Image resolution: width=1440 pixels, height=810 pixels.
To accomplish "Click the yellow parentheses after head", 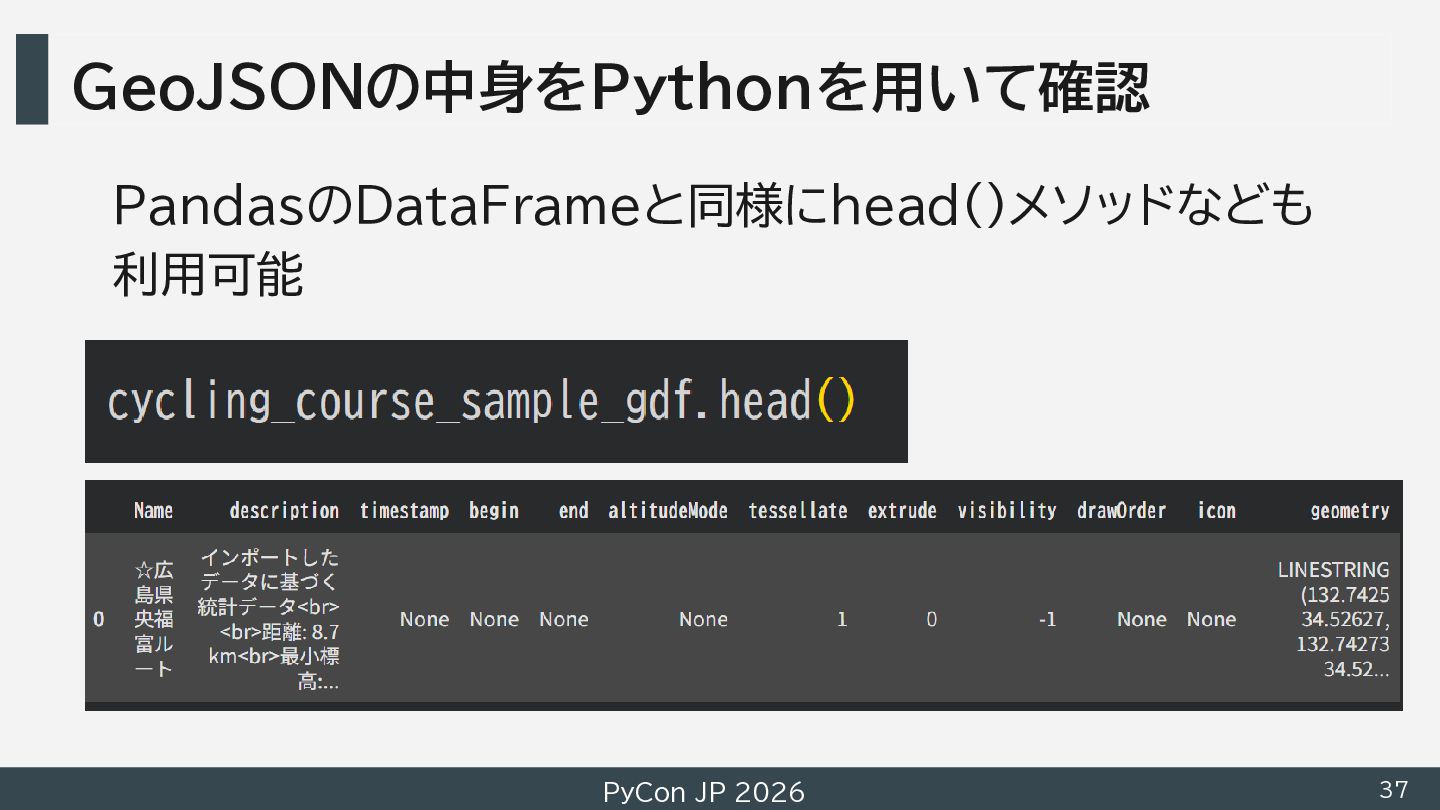I will (836, 401).
